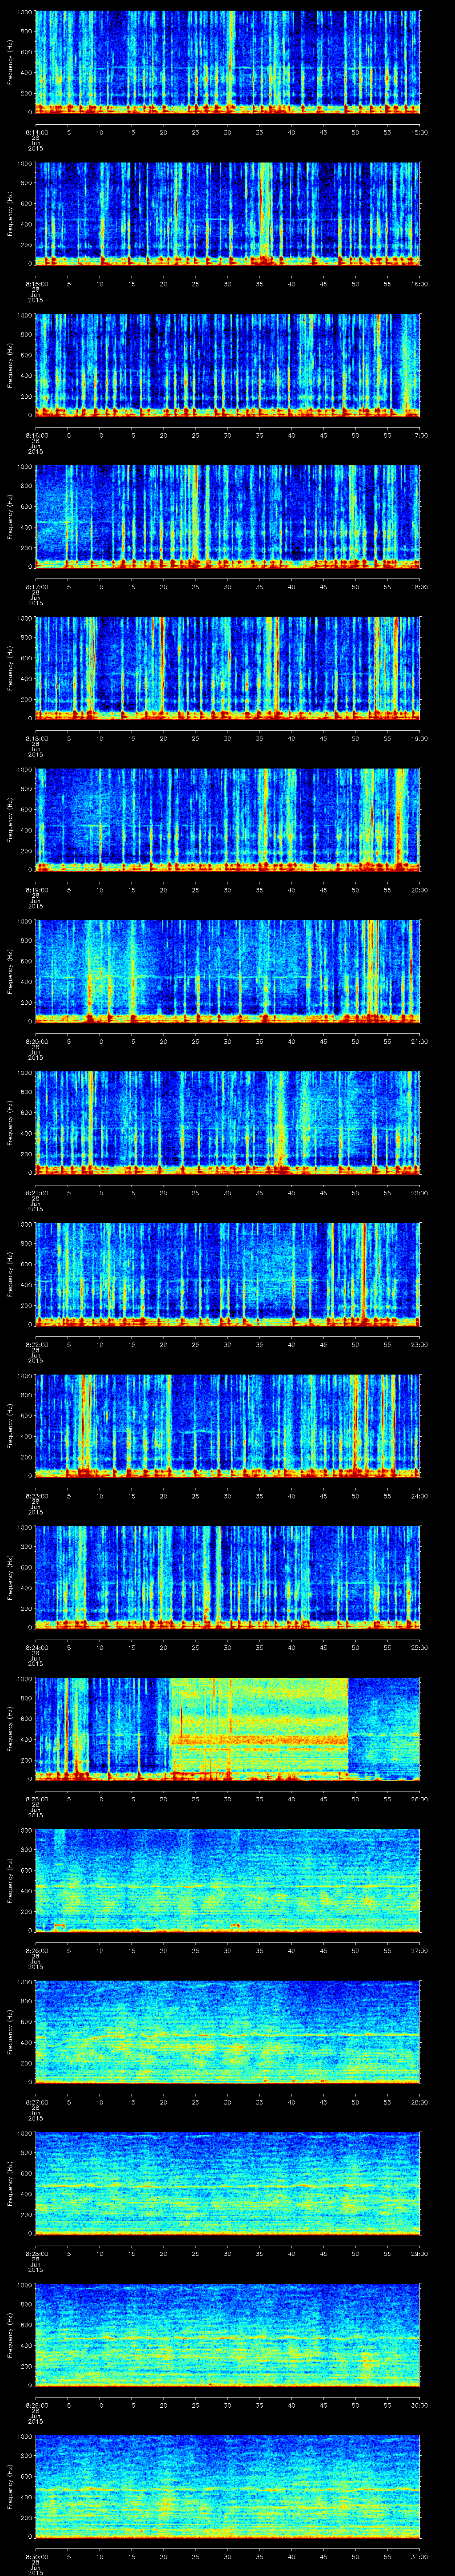The height and width of the screenshot is (2576, 455).
Task: Click the 8:25:00 start time label
Action: (x=36, y=1798)
